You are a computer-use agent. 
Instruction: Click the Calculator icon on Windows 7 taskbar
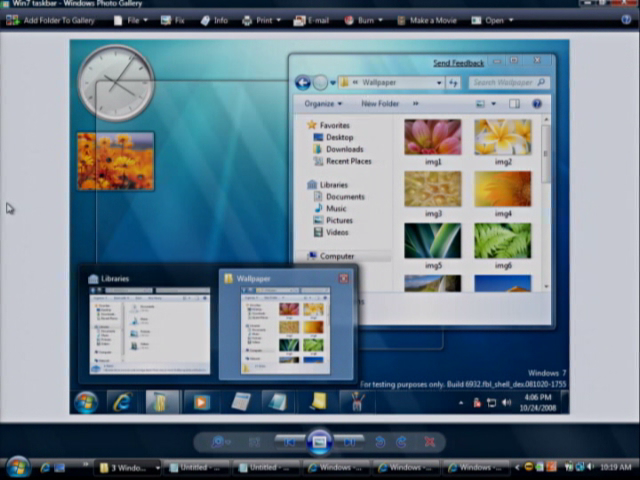pos(240,402)
